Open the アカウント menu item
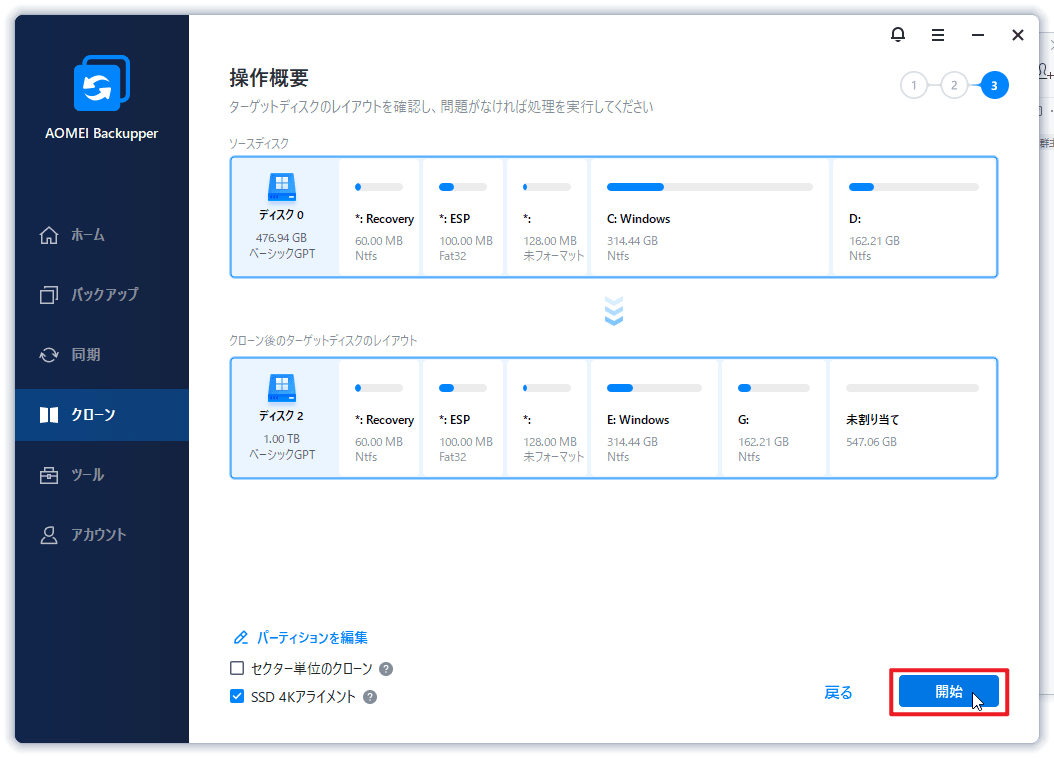The height and width of the screenshot is (758, 1054). point(102,535)
